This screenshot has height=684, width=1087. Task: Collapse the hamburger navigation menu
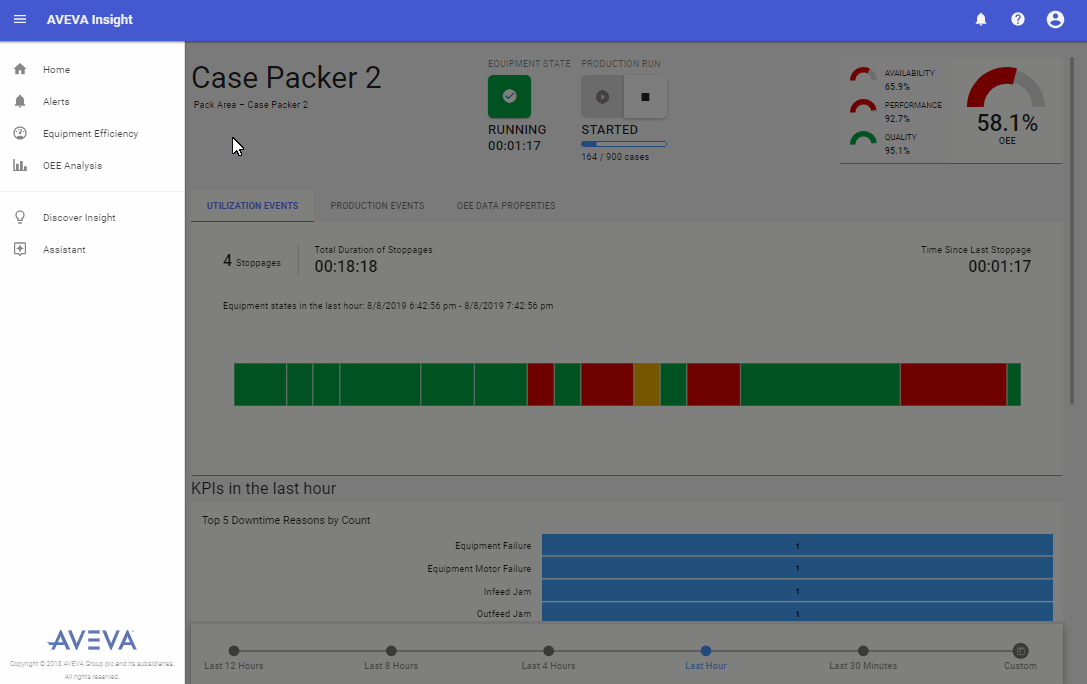[x=20, y=19]
